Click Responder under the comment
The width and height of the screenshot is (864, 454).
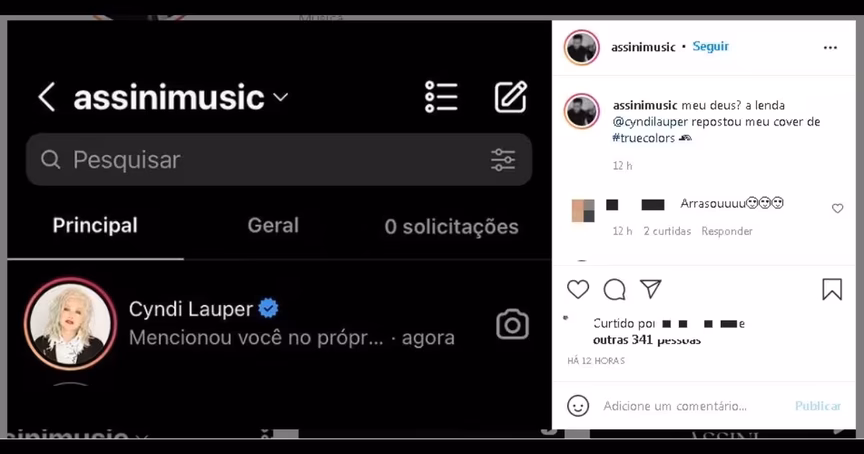tap(727, 231)
